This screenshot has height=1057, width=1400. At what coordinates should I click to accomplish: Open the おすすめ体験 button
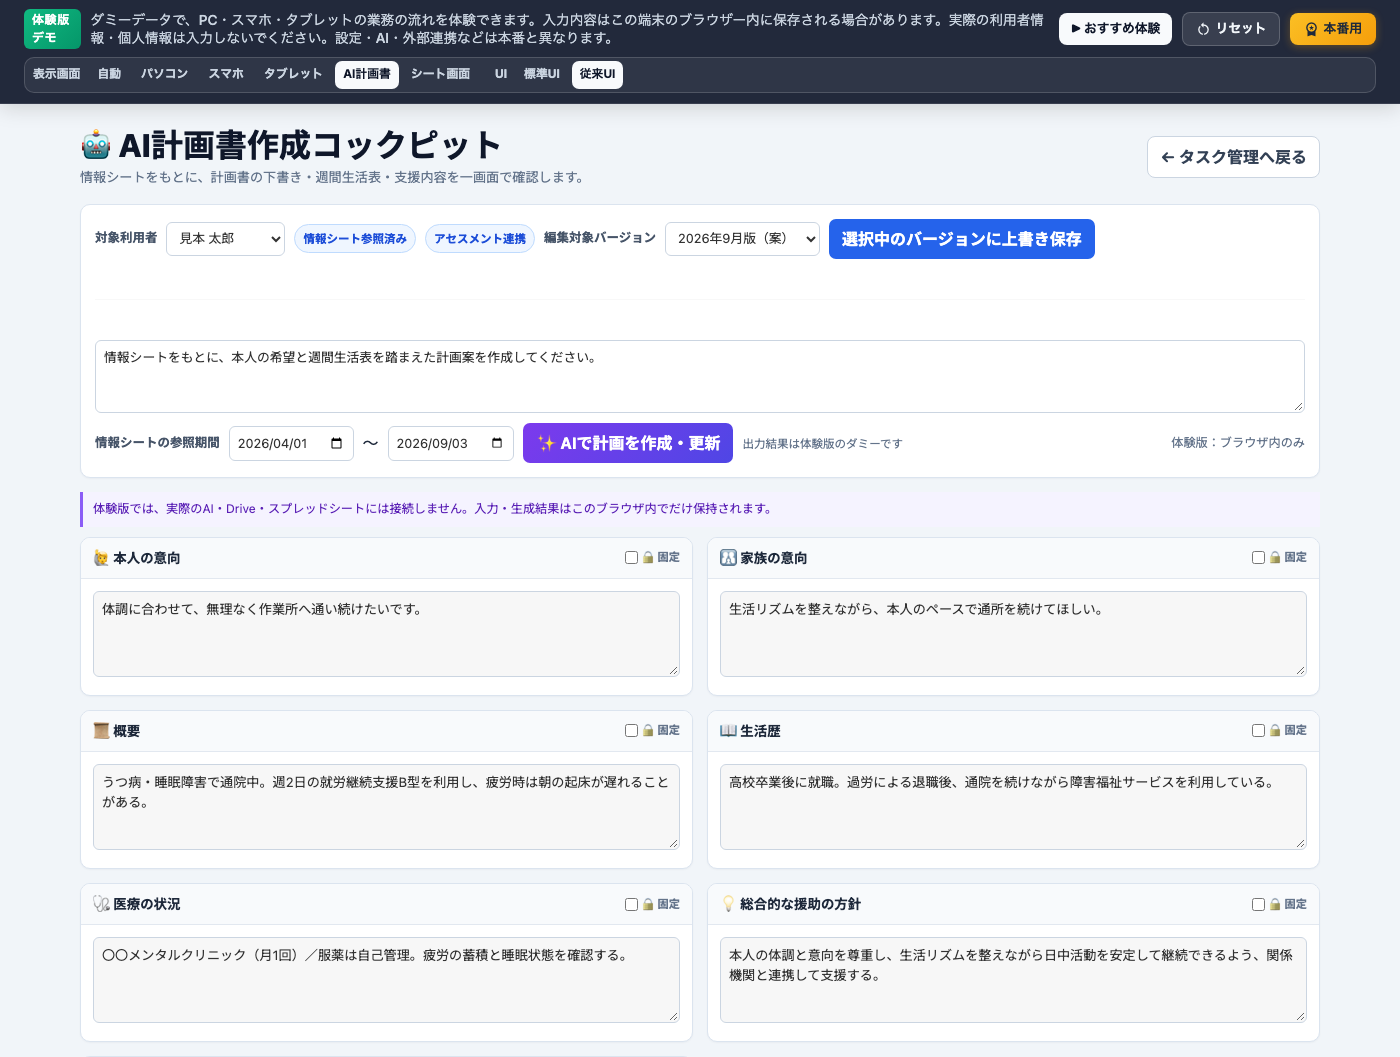1115,29
